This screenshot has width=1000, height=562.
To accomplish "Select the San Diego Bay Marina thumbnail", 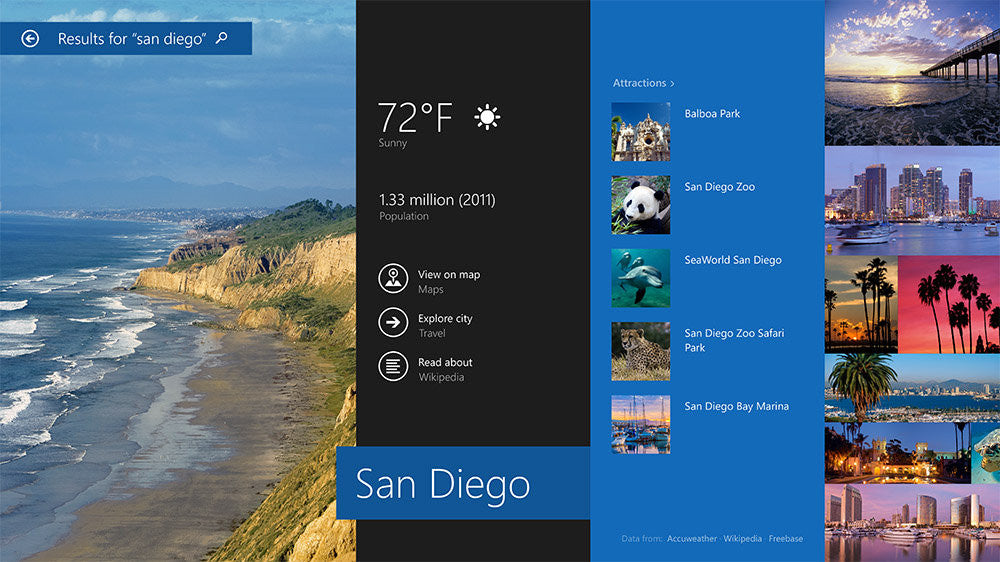I will coord(640,424).
